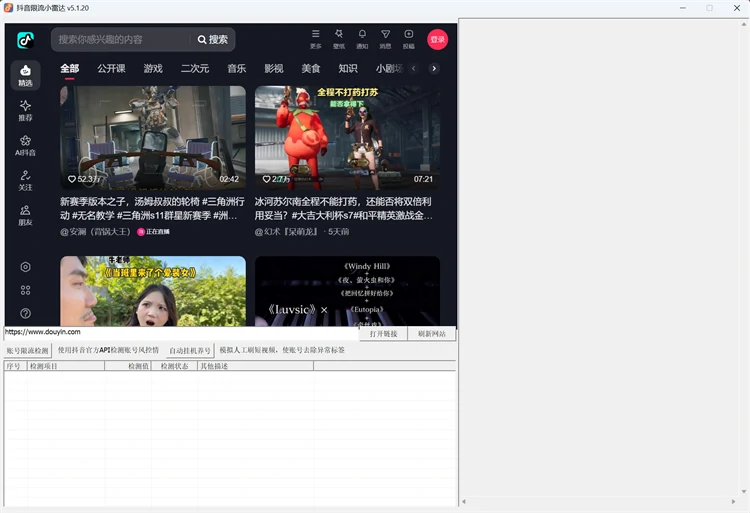Screen dimensions: 750x513
Task: Click the title 冰河苏尔南全程不能打药
Action: point(344,208)
